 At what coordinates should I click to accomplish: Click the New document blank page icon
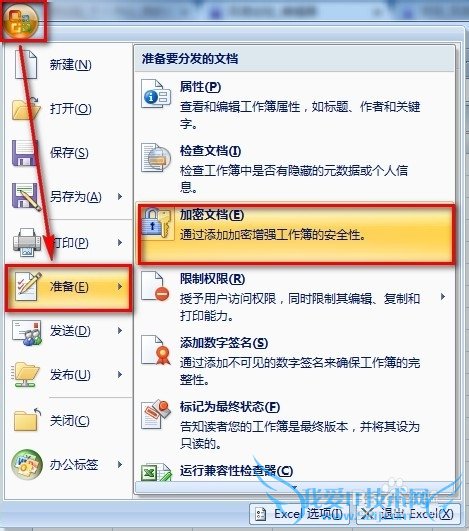pos(26,64)
